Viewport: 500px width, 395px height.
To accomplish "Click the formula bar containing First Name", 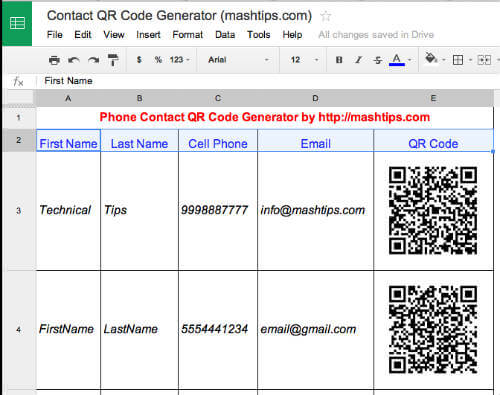I will coord(267,81).
